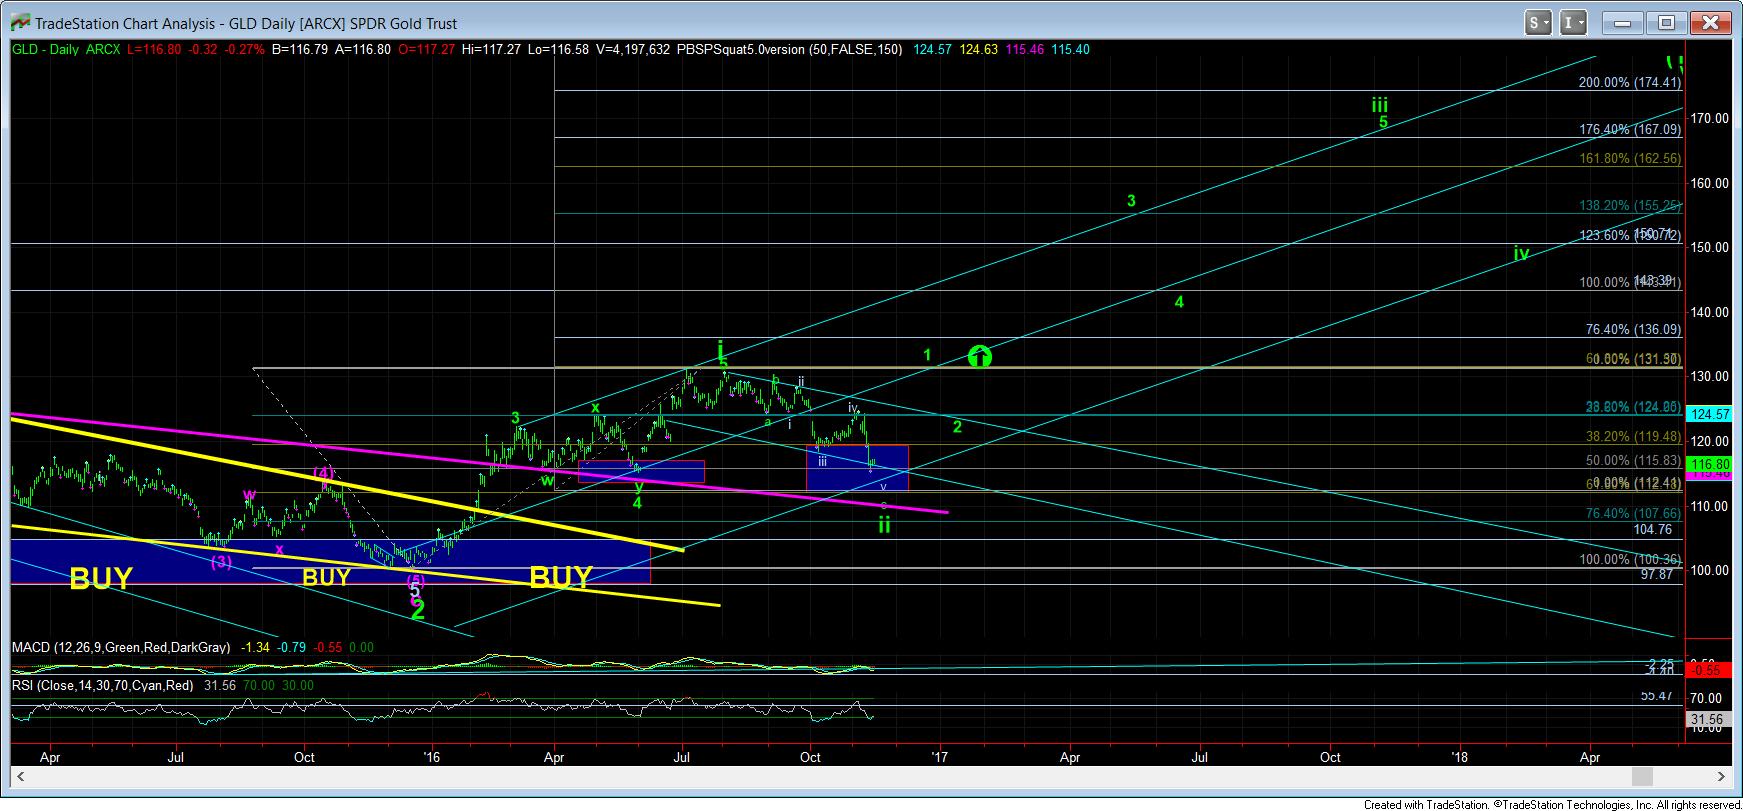Image resolution: width=1743 pixels, height=811 pixels.
Task: Select the MACD (12,26,9) indicator label
Action: [121, 648]
